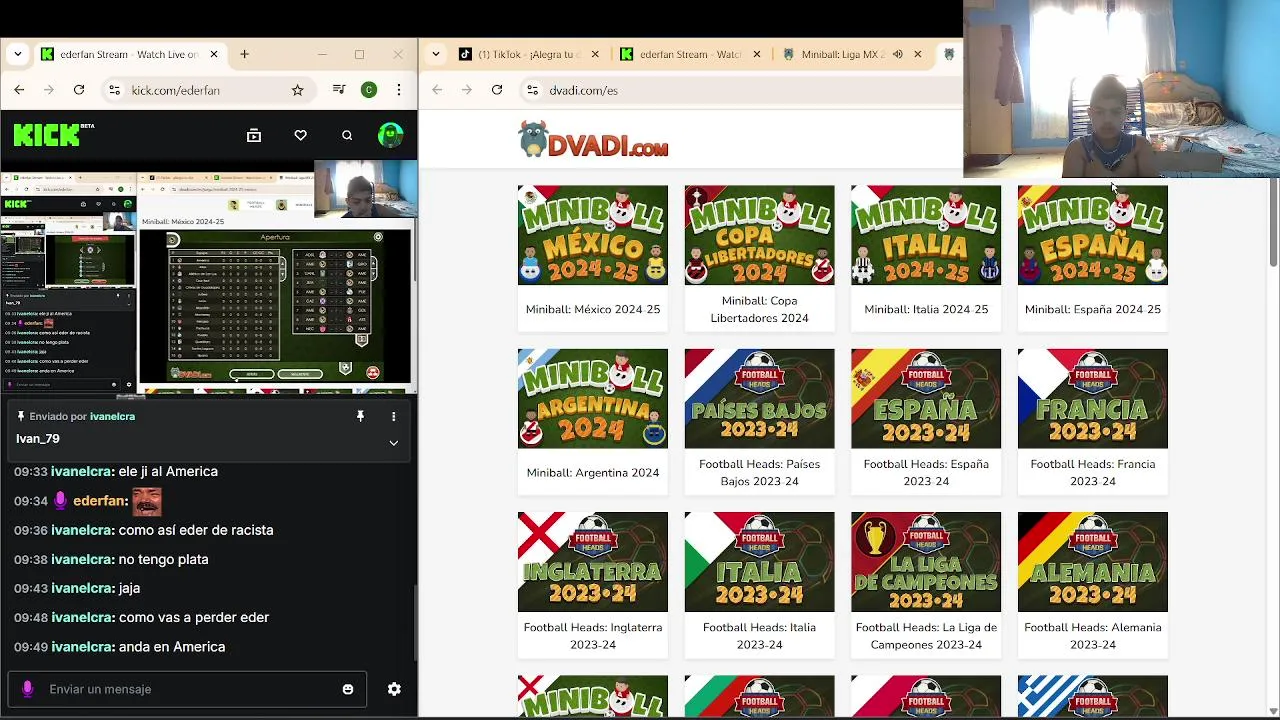
Task: Click Copa Libertadores 2024 thumbnail
Action: 759,235
